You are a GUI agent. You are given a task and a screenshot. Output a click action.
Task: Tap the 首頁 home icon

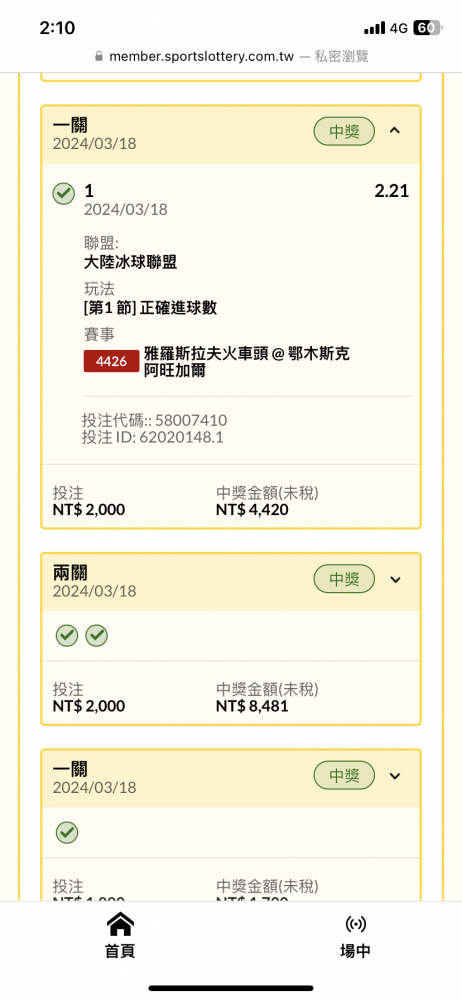point(120,923)
